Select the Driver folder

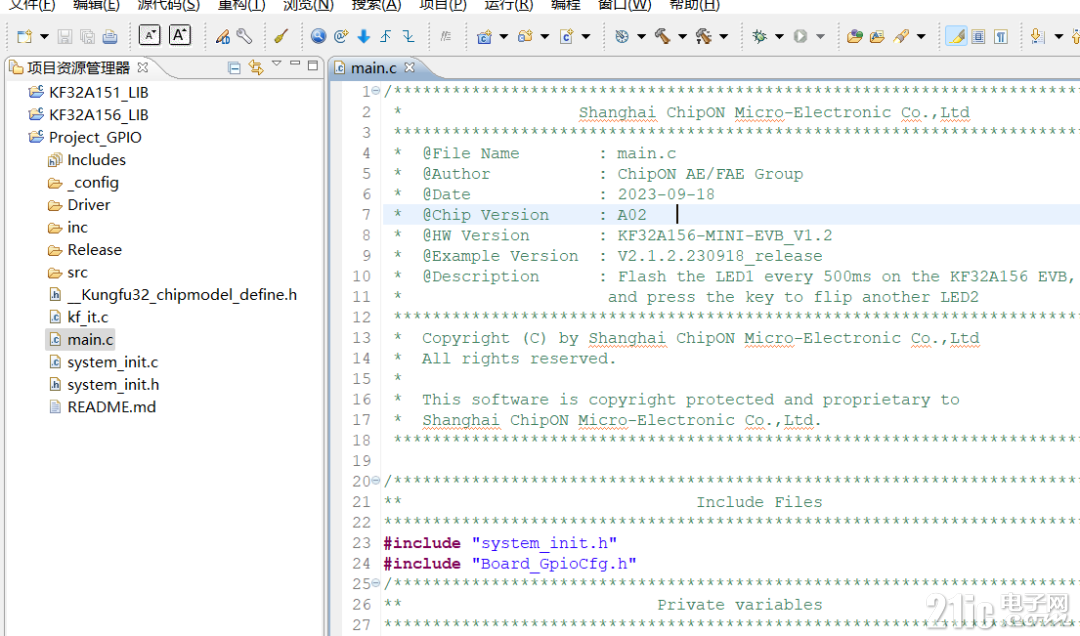click(x=89, y=205)
